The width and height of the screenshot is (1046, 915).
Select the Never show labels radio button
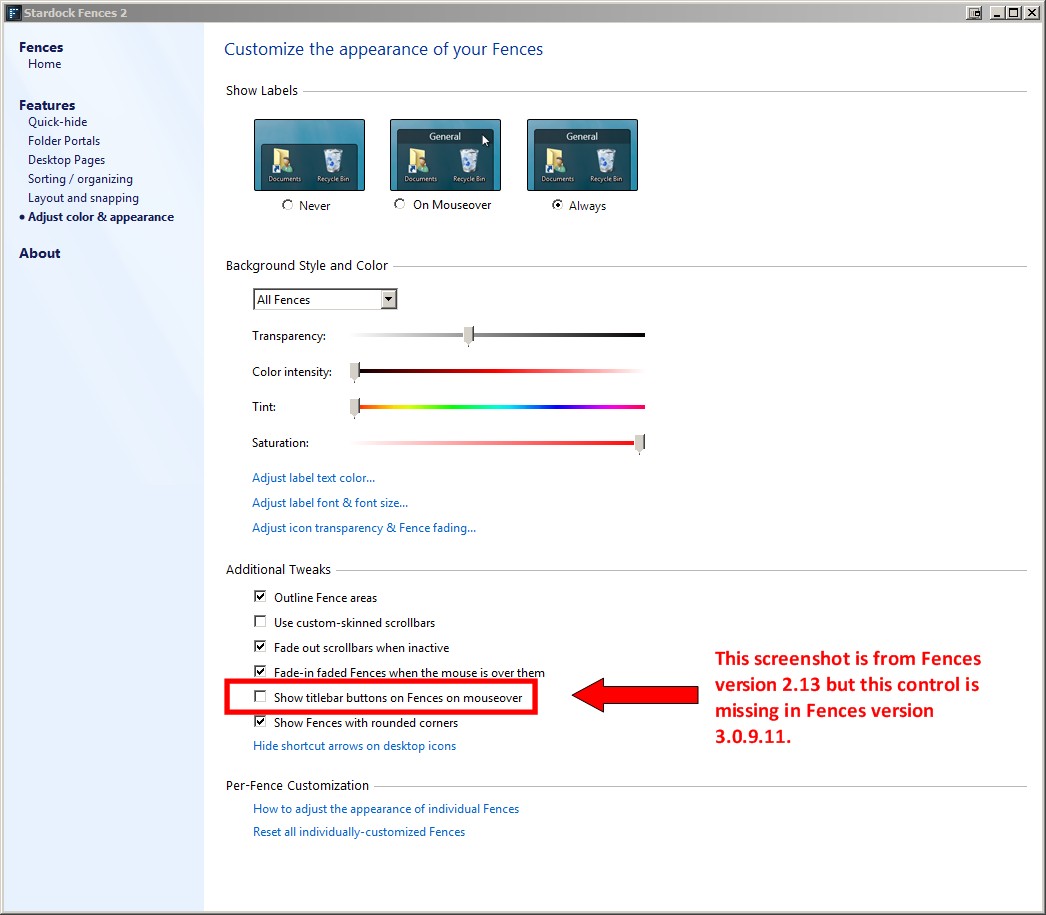pos(288,205)
